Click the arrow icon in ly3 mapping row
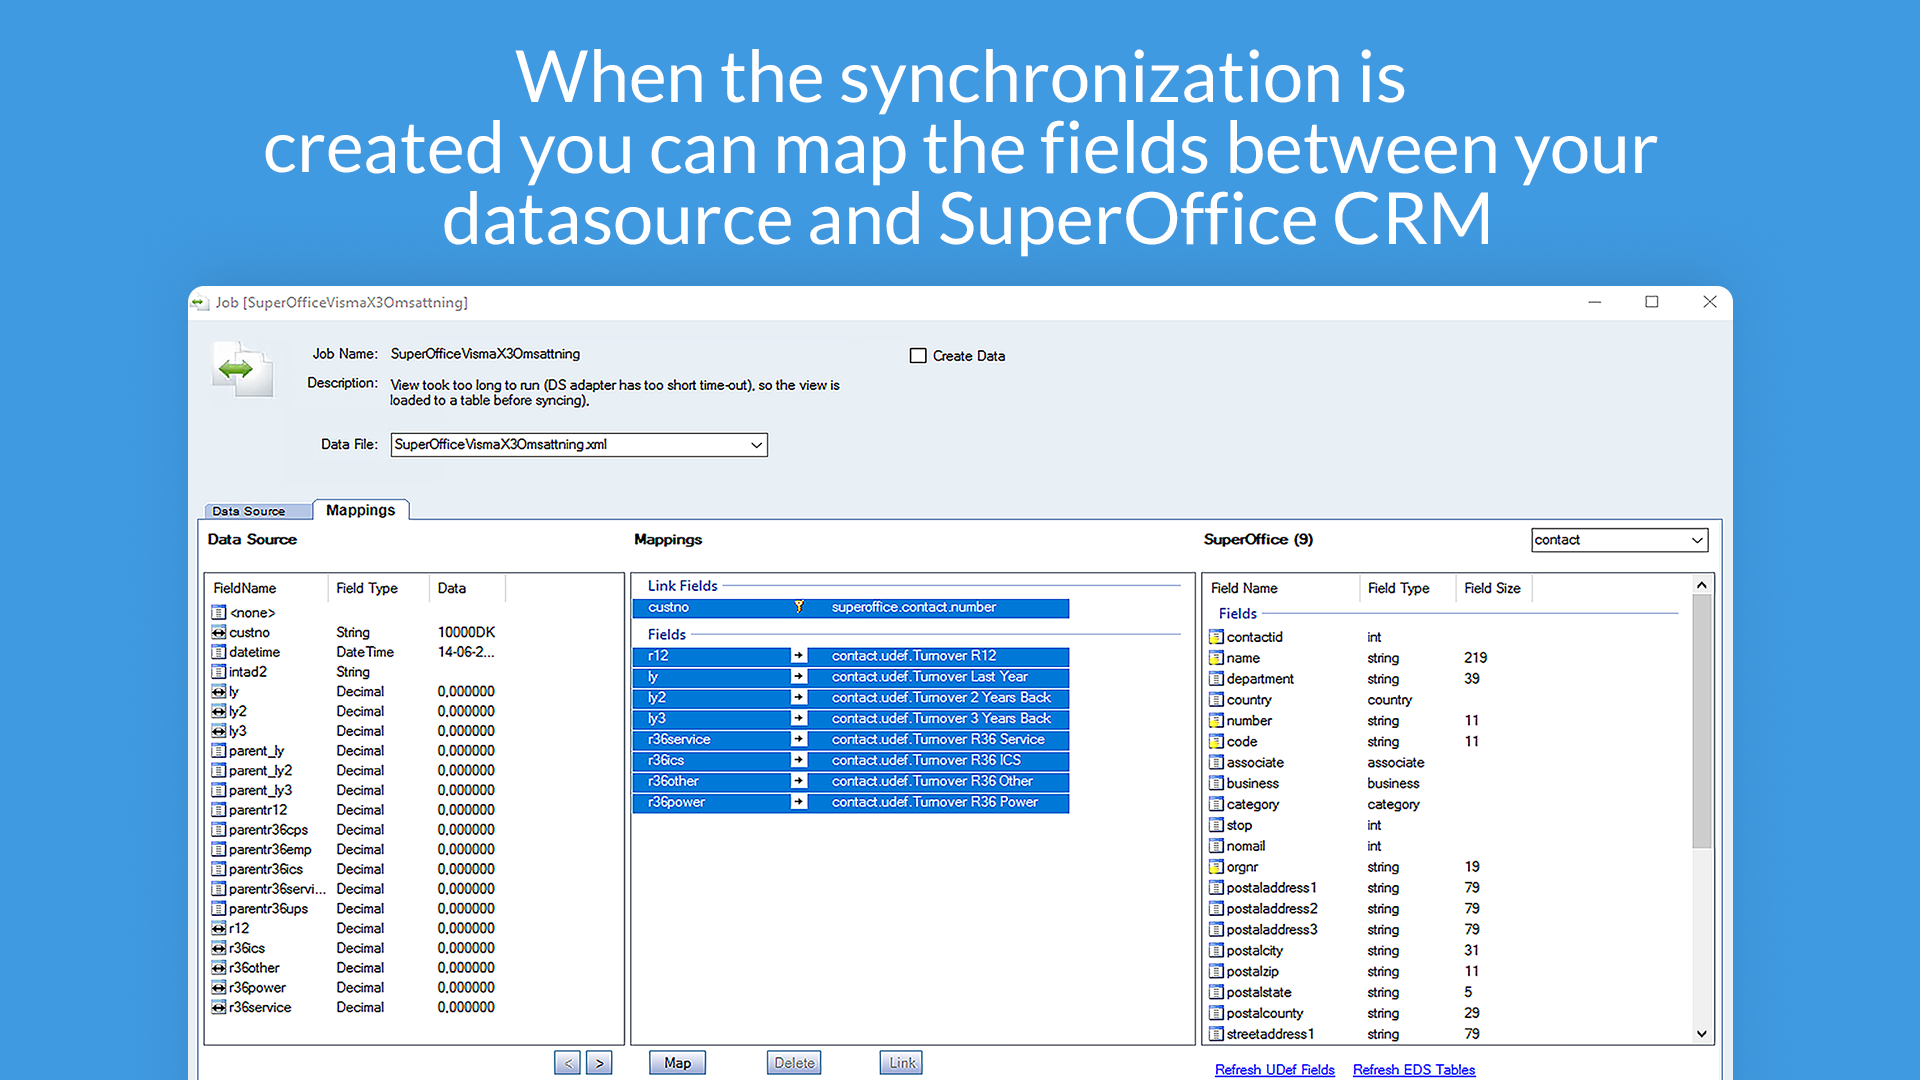 (799, 719)
